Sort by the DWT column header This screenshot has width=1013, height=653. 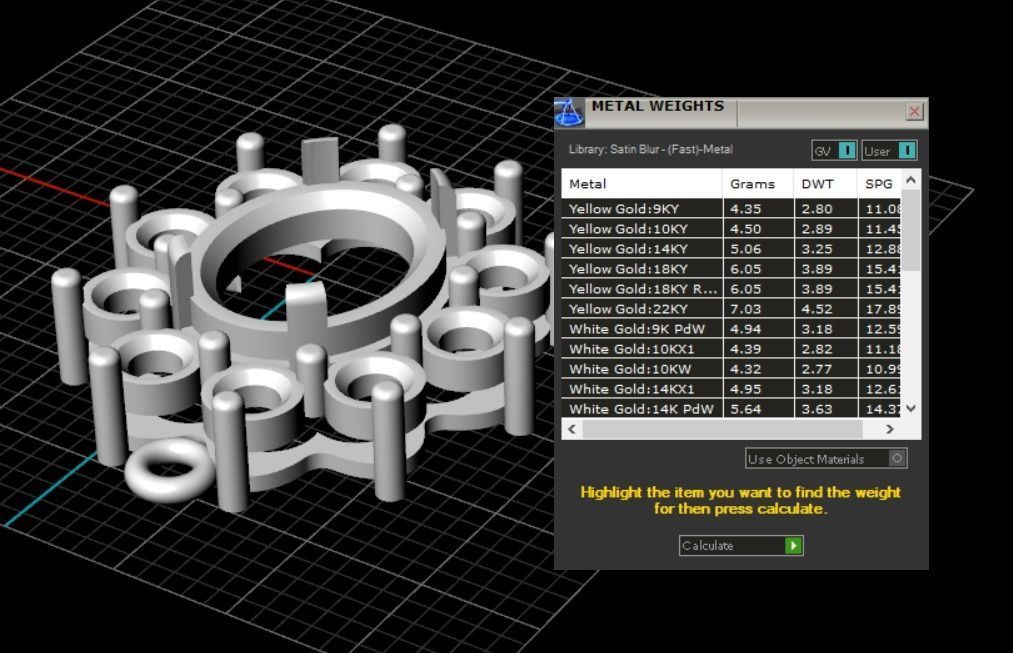(x=826, y=183)
